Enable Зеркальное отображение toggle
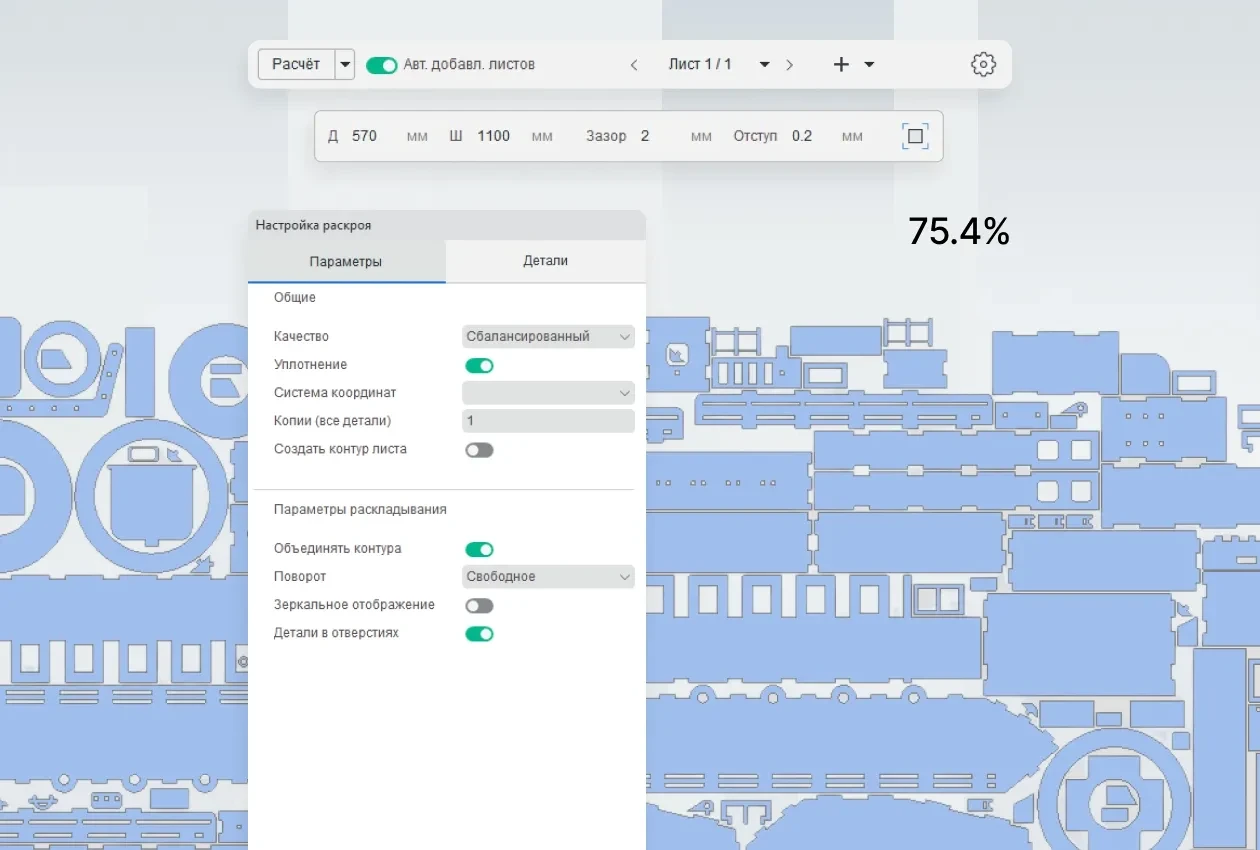This screenshot has width=1260, height=850. pos(480,605)
